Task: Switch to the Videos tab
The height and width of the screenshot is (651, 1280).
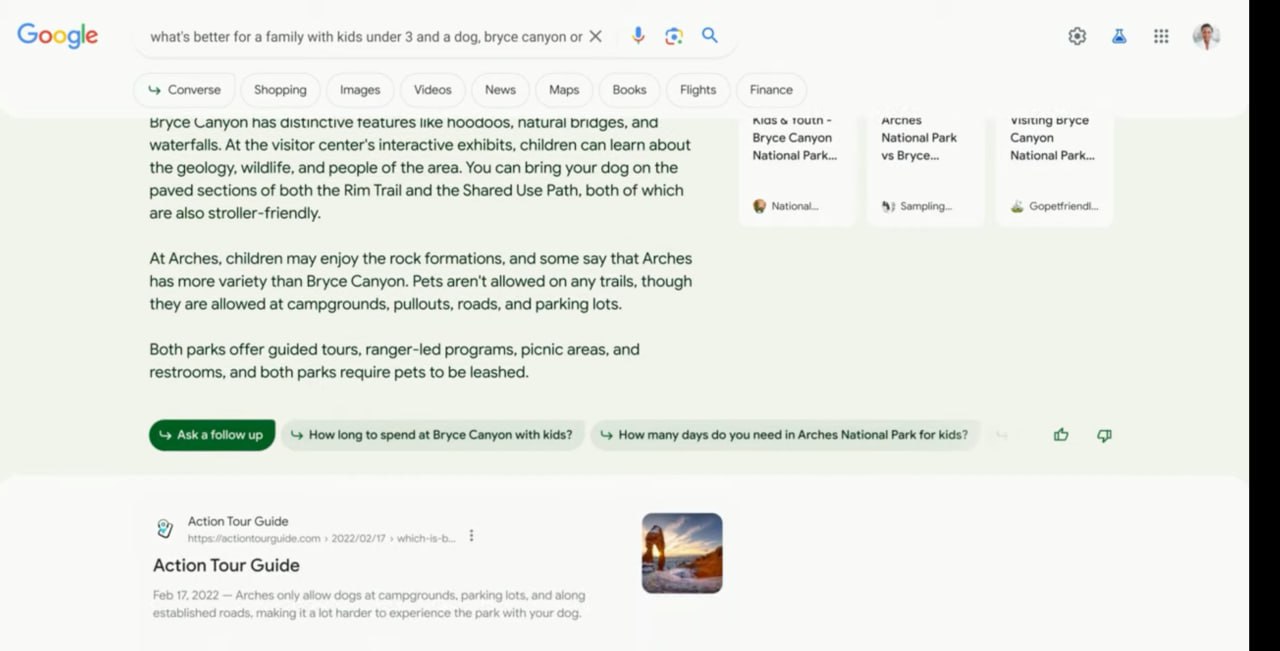Action: (433, 89)
